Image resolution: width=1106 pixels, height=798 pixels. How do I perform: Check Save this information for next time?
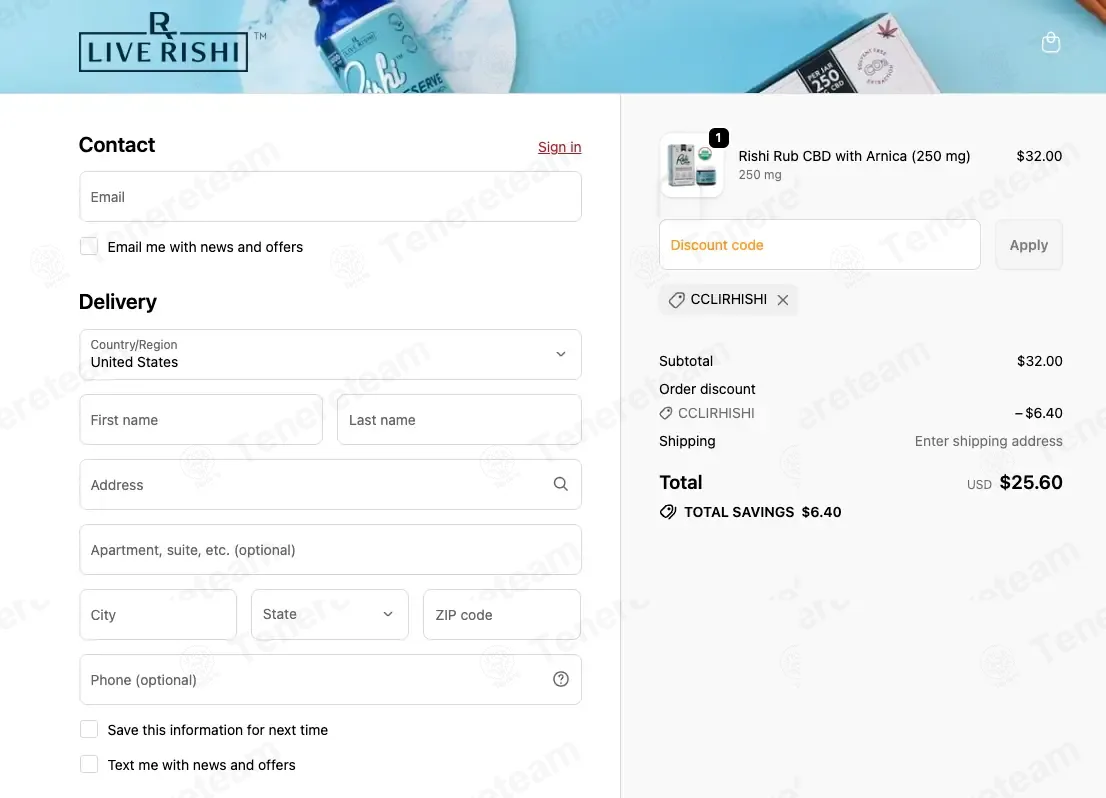pos(89,729)
